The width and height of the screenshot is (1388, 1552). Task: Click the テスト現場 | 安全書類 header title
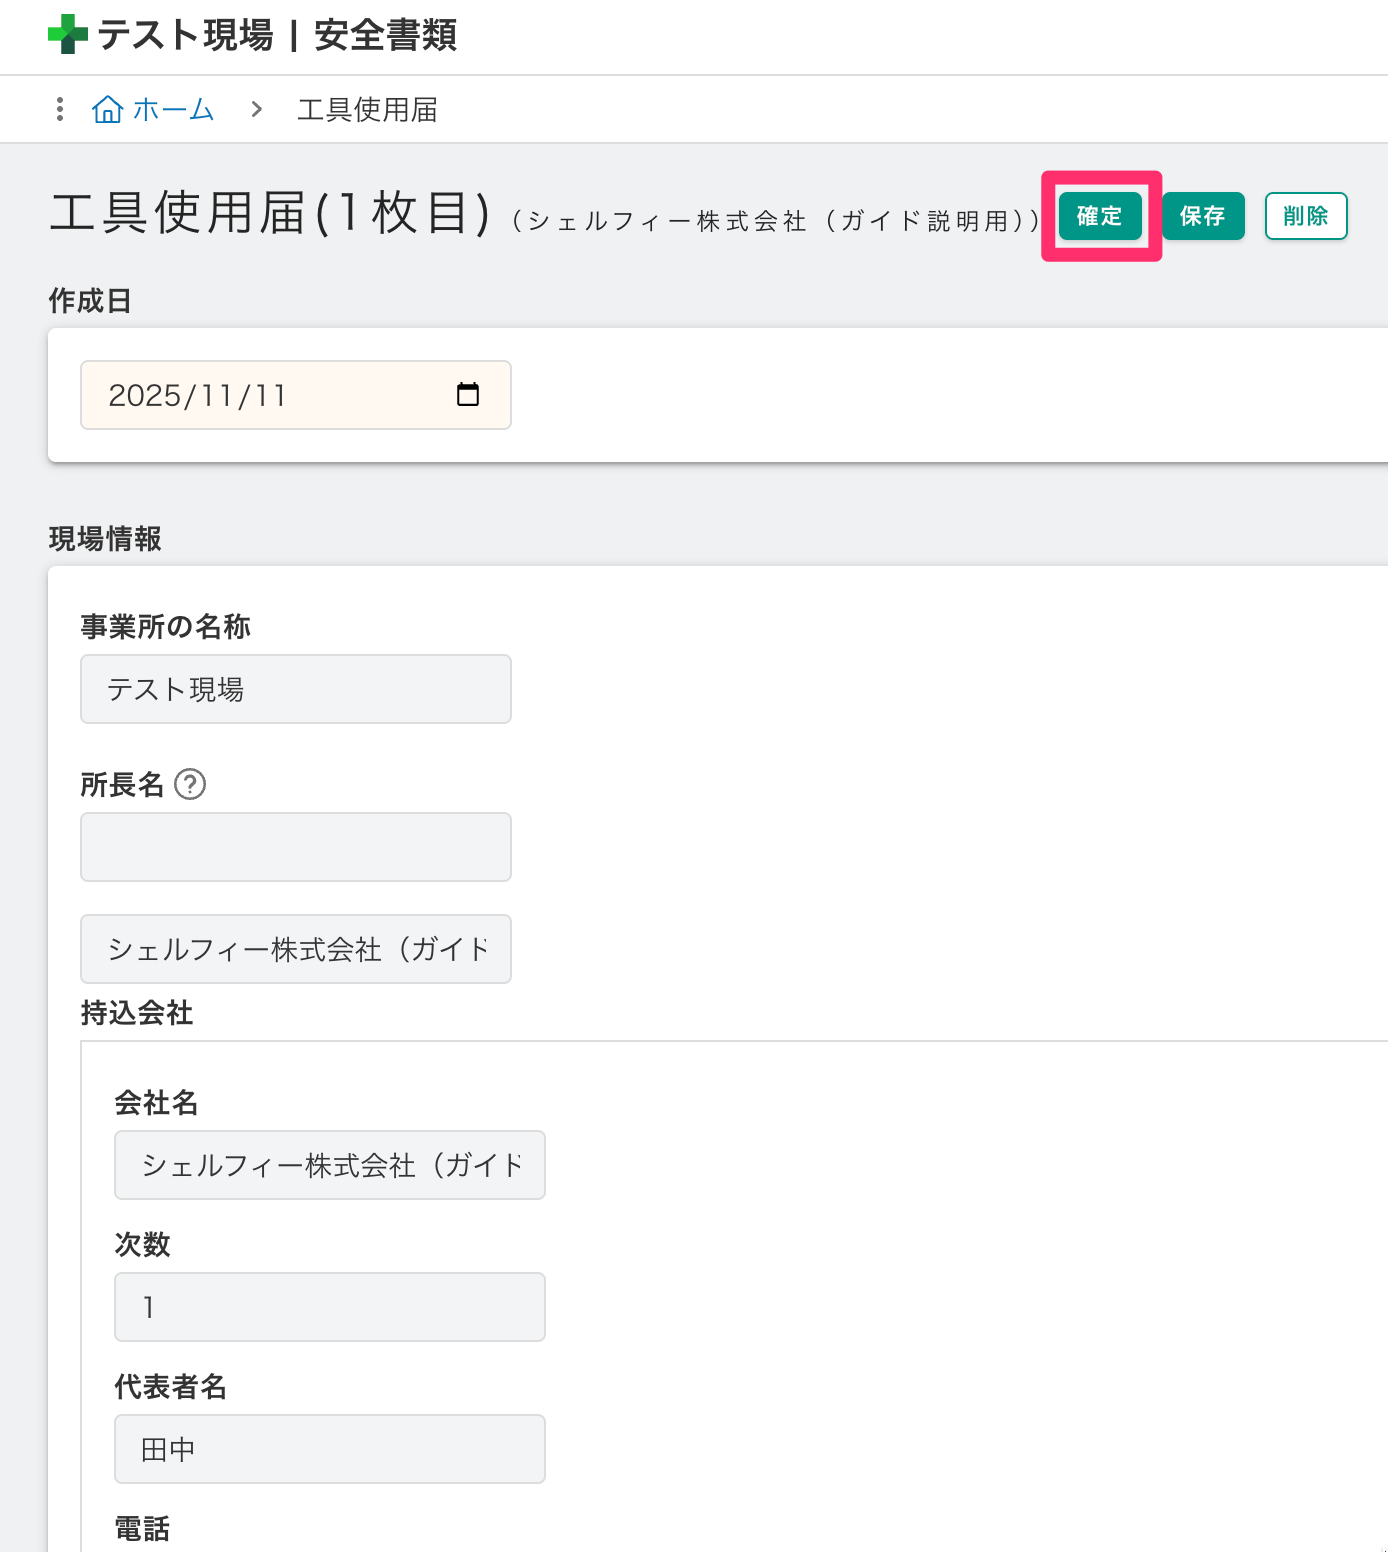[x=277, y=35]
